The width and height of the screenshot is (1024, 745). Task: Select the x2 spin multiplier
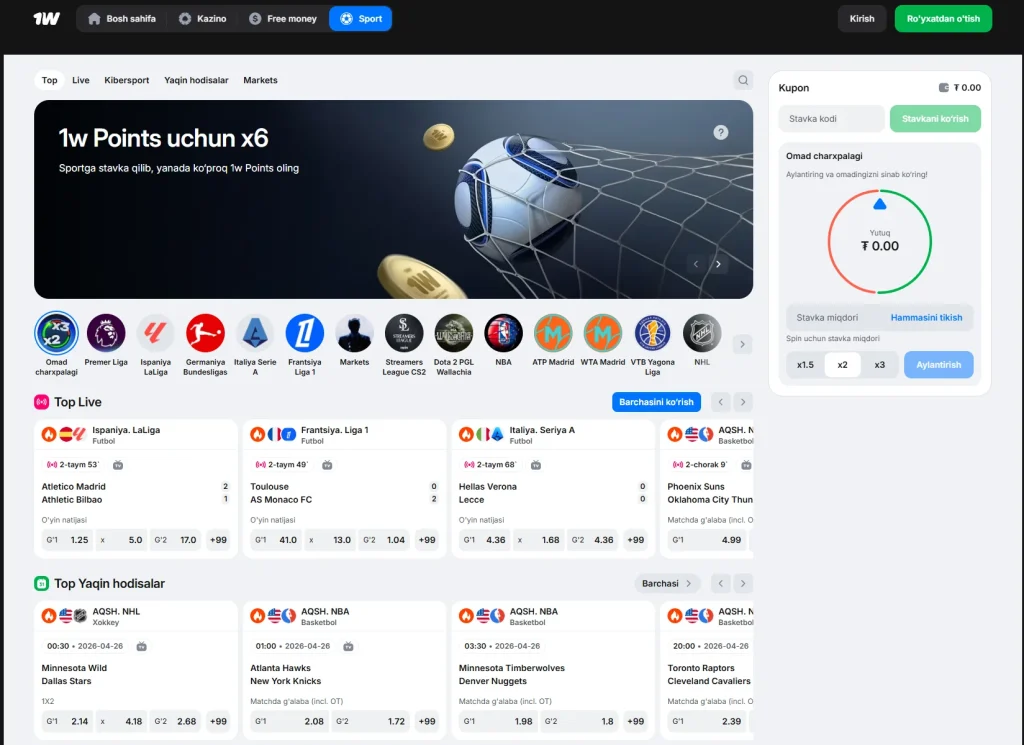tap(842, 365)
